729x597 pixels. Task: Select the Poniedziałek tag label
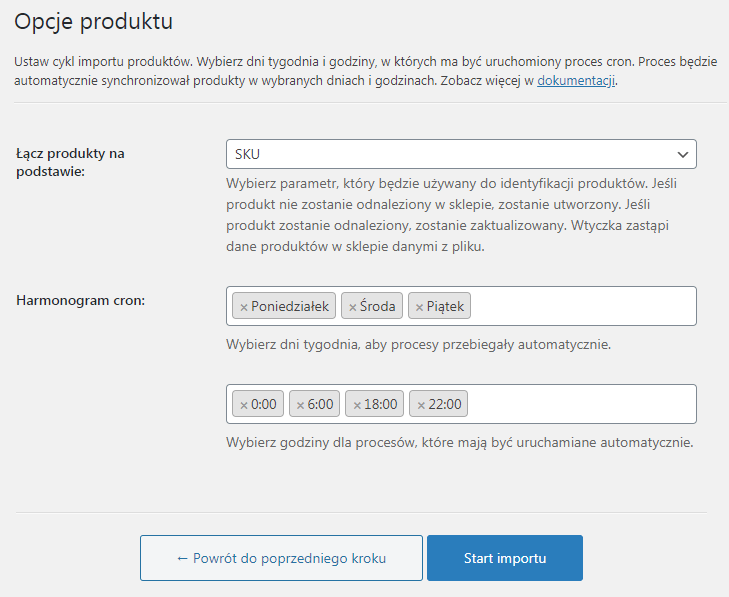290,306
